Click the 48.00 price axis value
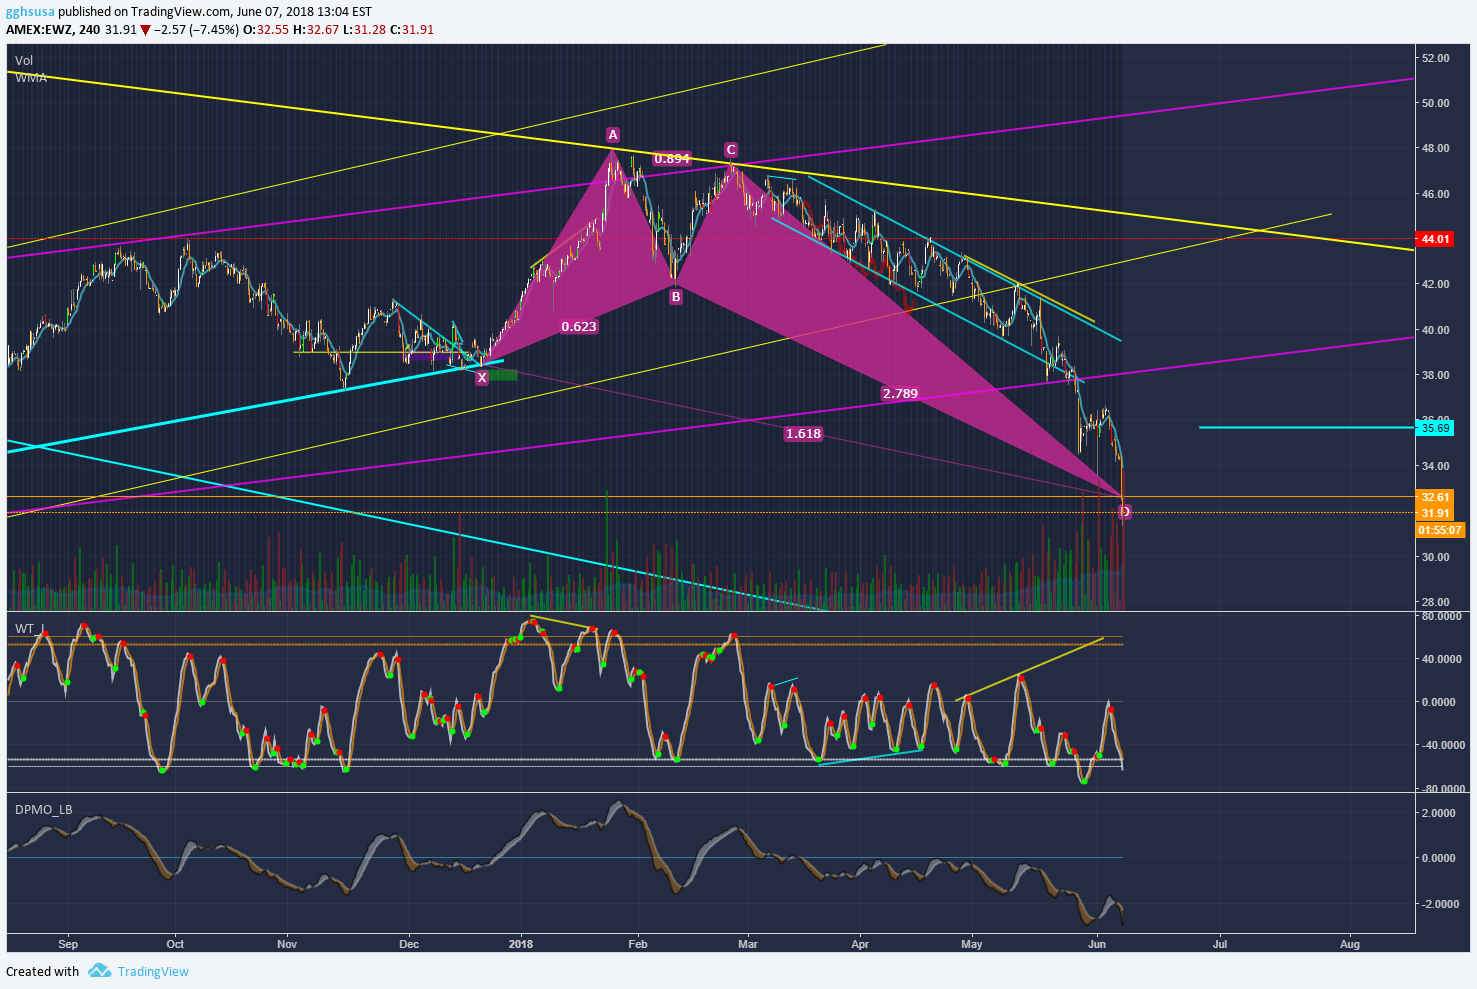 (1435, 148)
